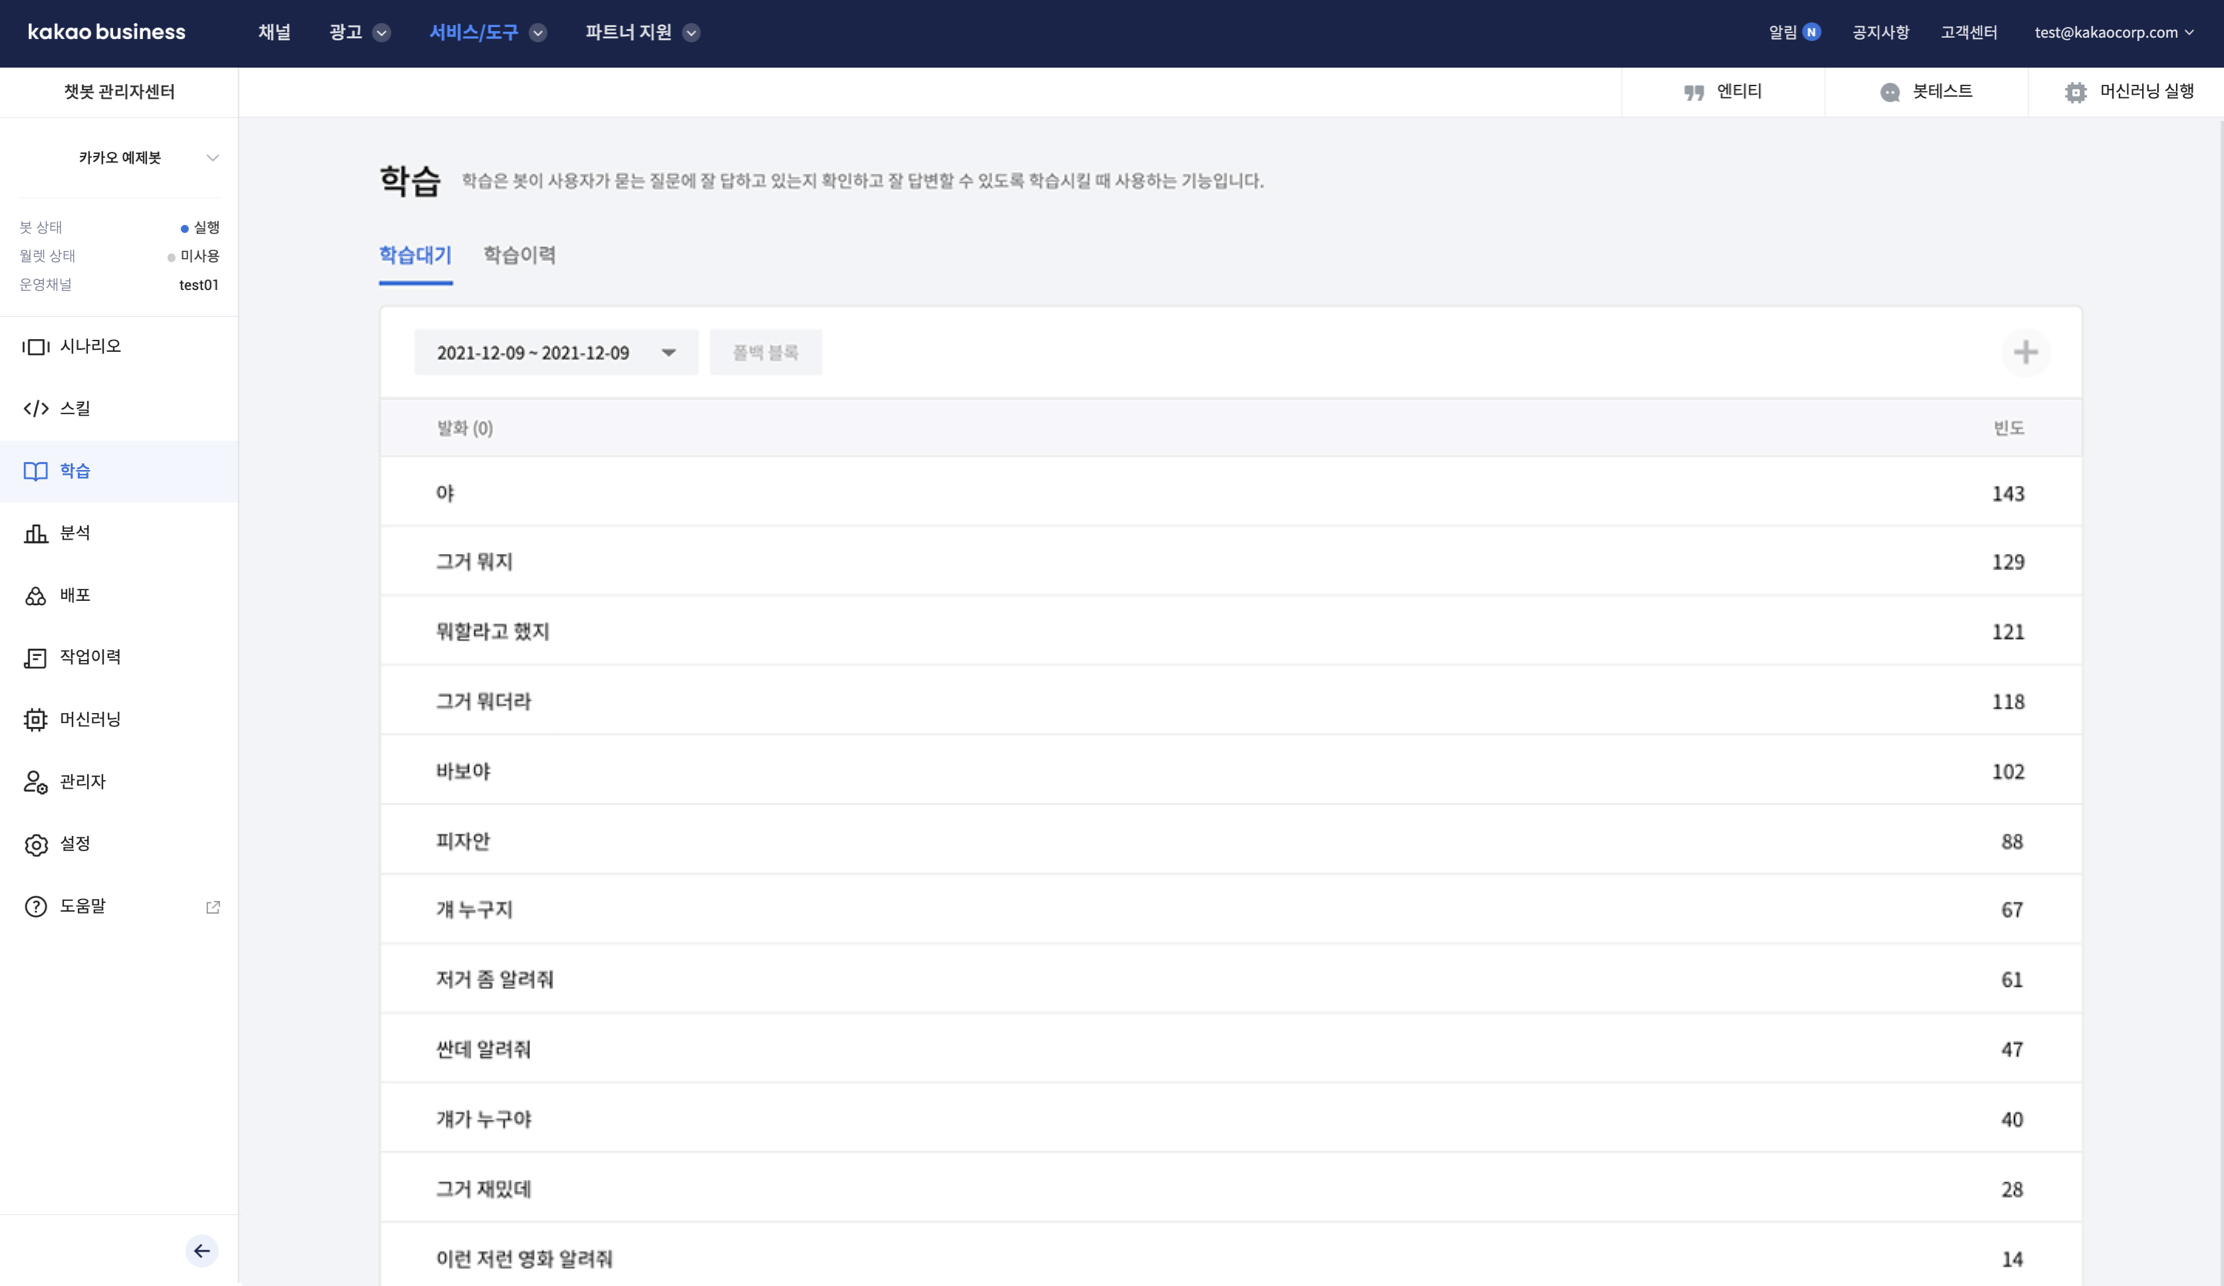Screen dimensions: 2224x1286
Task: Click the plus add button icon
Action: pyautogui.click(x=2025, y=352)
